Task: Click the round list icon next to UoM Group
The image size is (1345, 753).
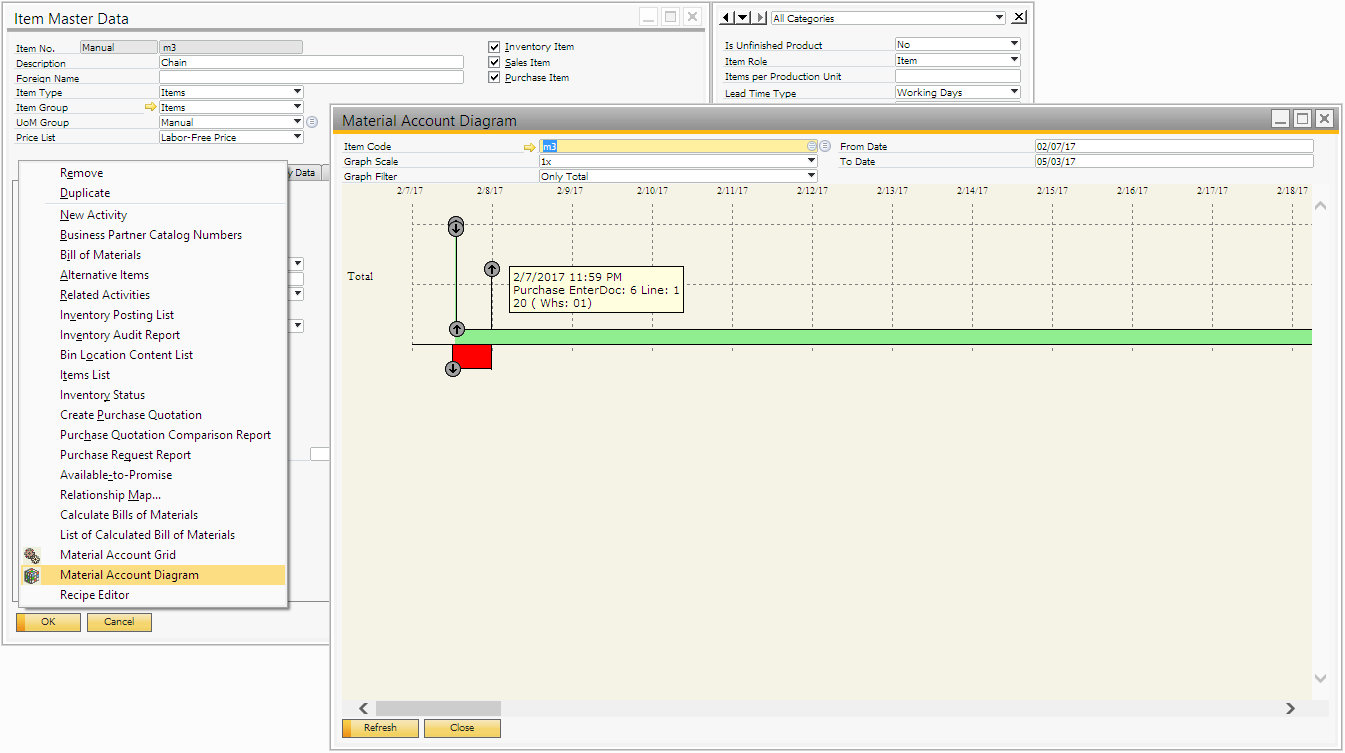Action: click(x=312, y=122)
